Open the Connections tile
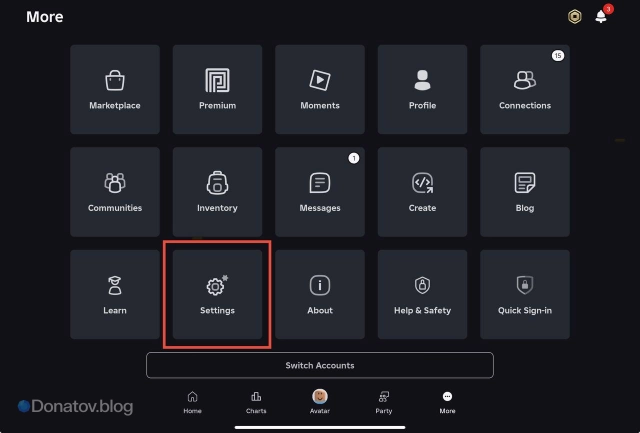640x433 pixels. [525, 89]
